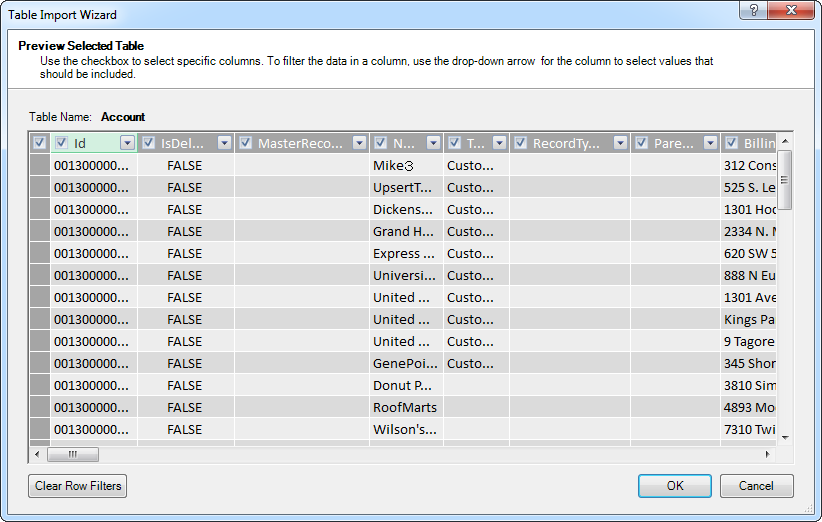Select the GenePoi... name cell

pyautogui.click(x=404, y=363)
